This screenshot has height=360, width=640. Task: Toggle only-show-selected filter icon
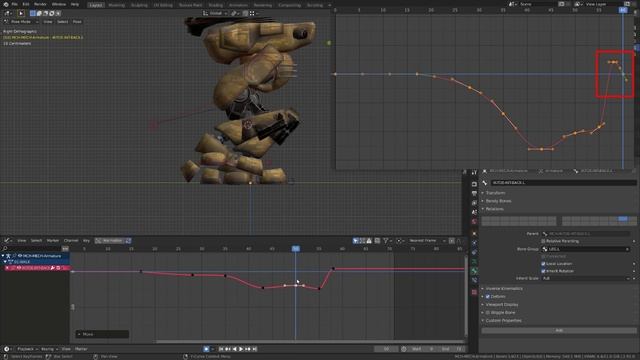pos(356,241)
